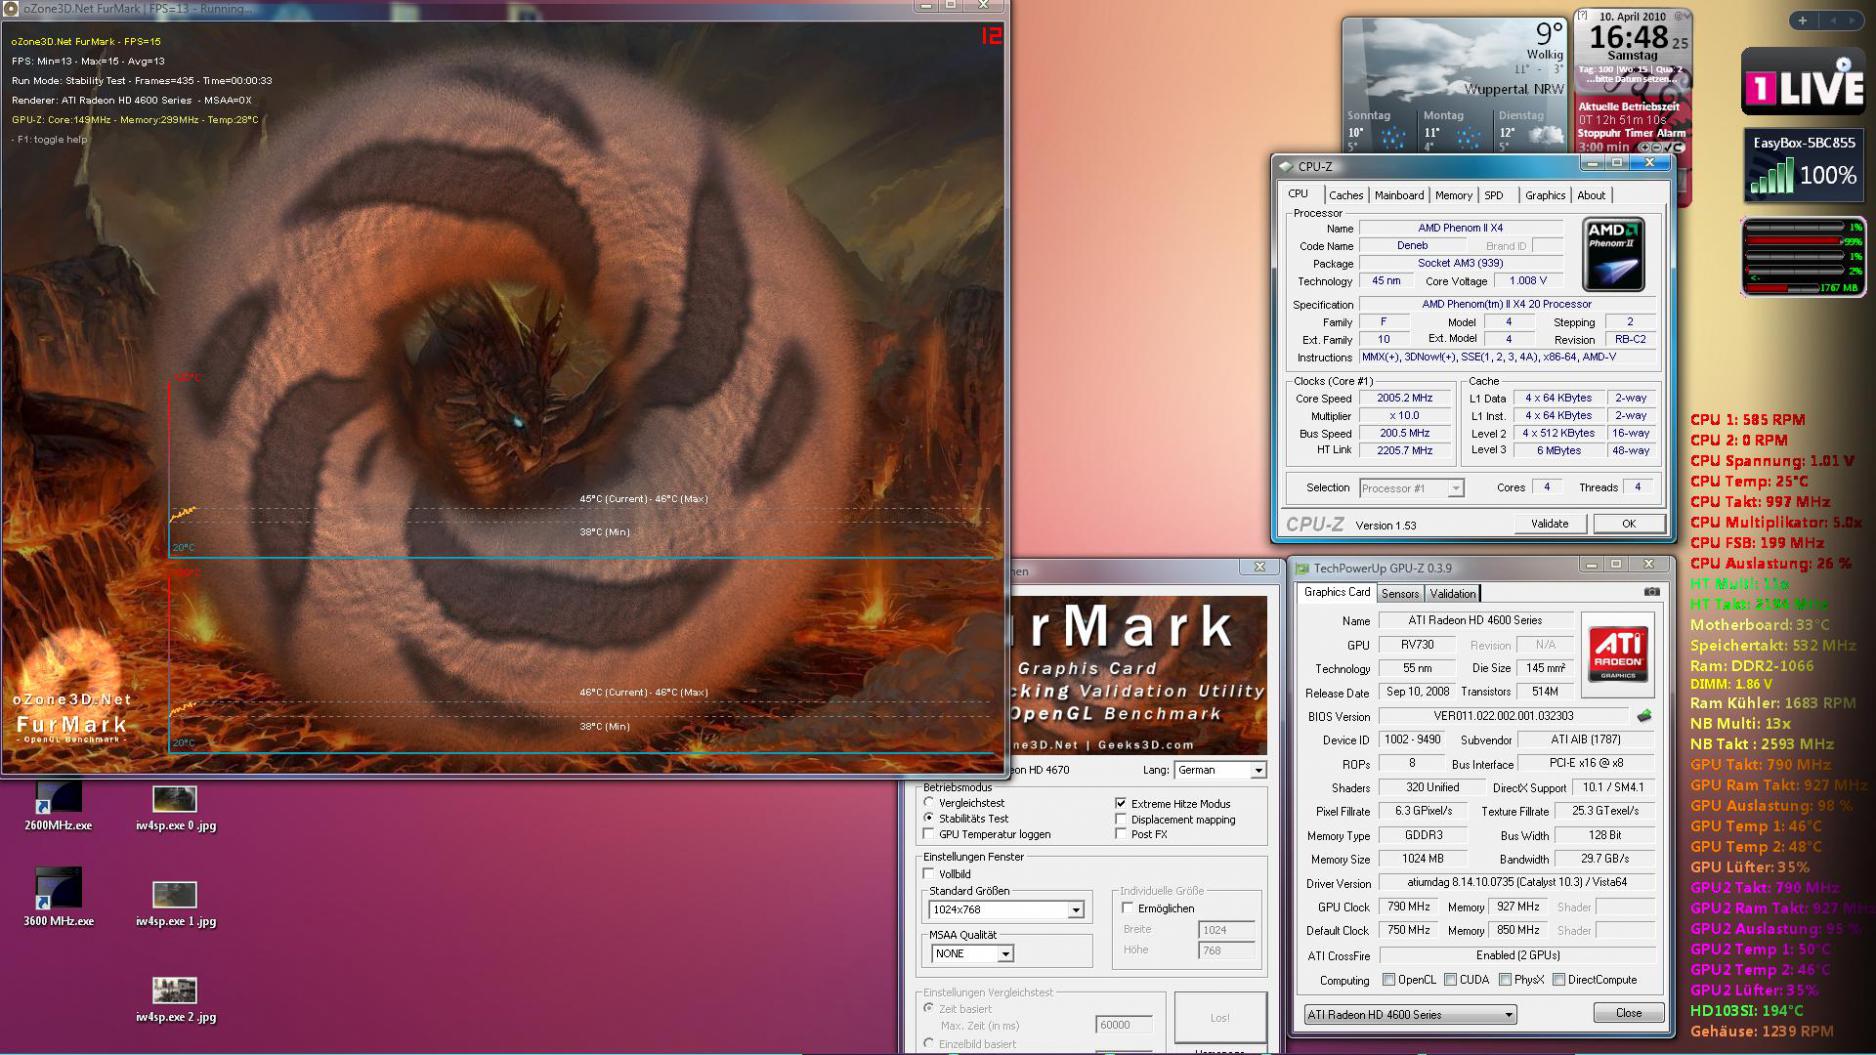
Task: Switch to the Sensors tab in GPU-Z
Action: [1399, 593]
